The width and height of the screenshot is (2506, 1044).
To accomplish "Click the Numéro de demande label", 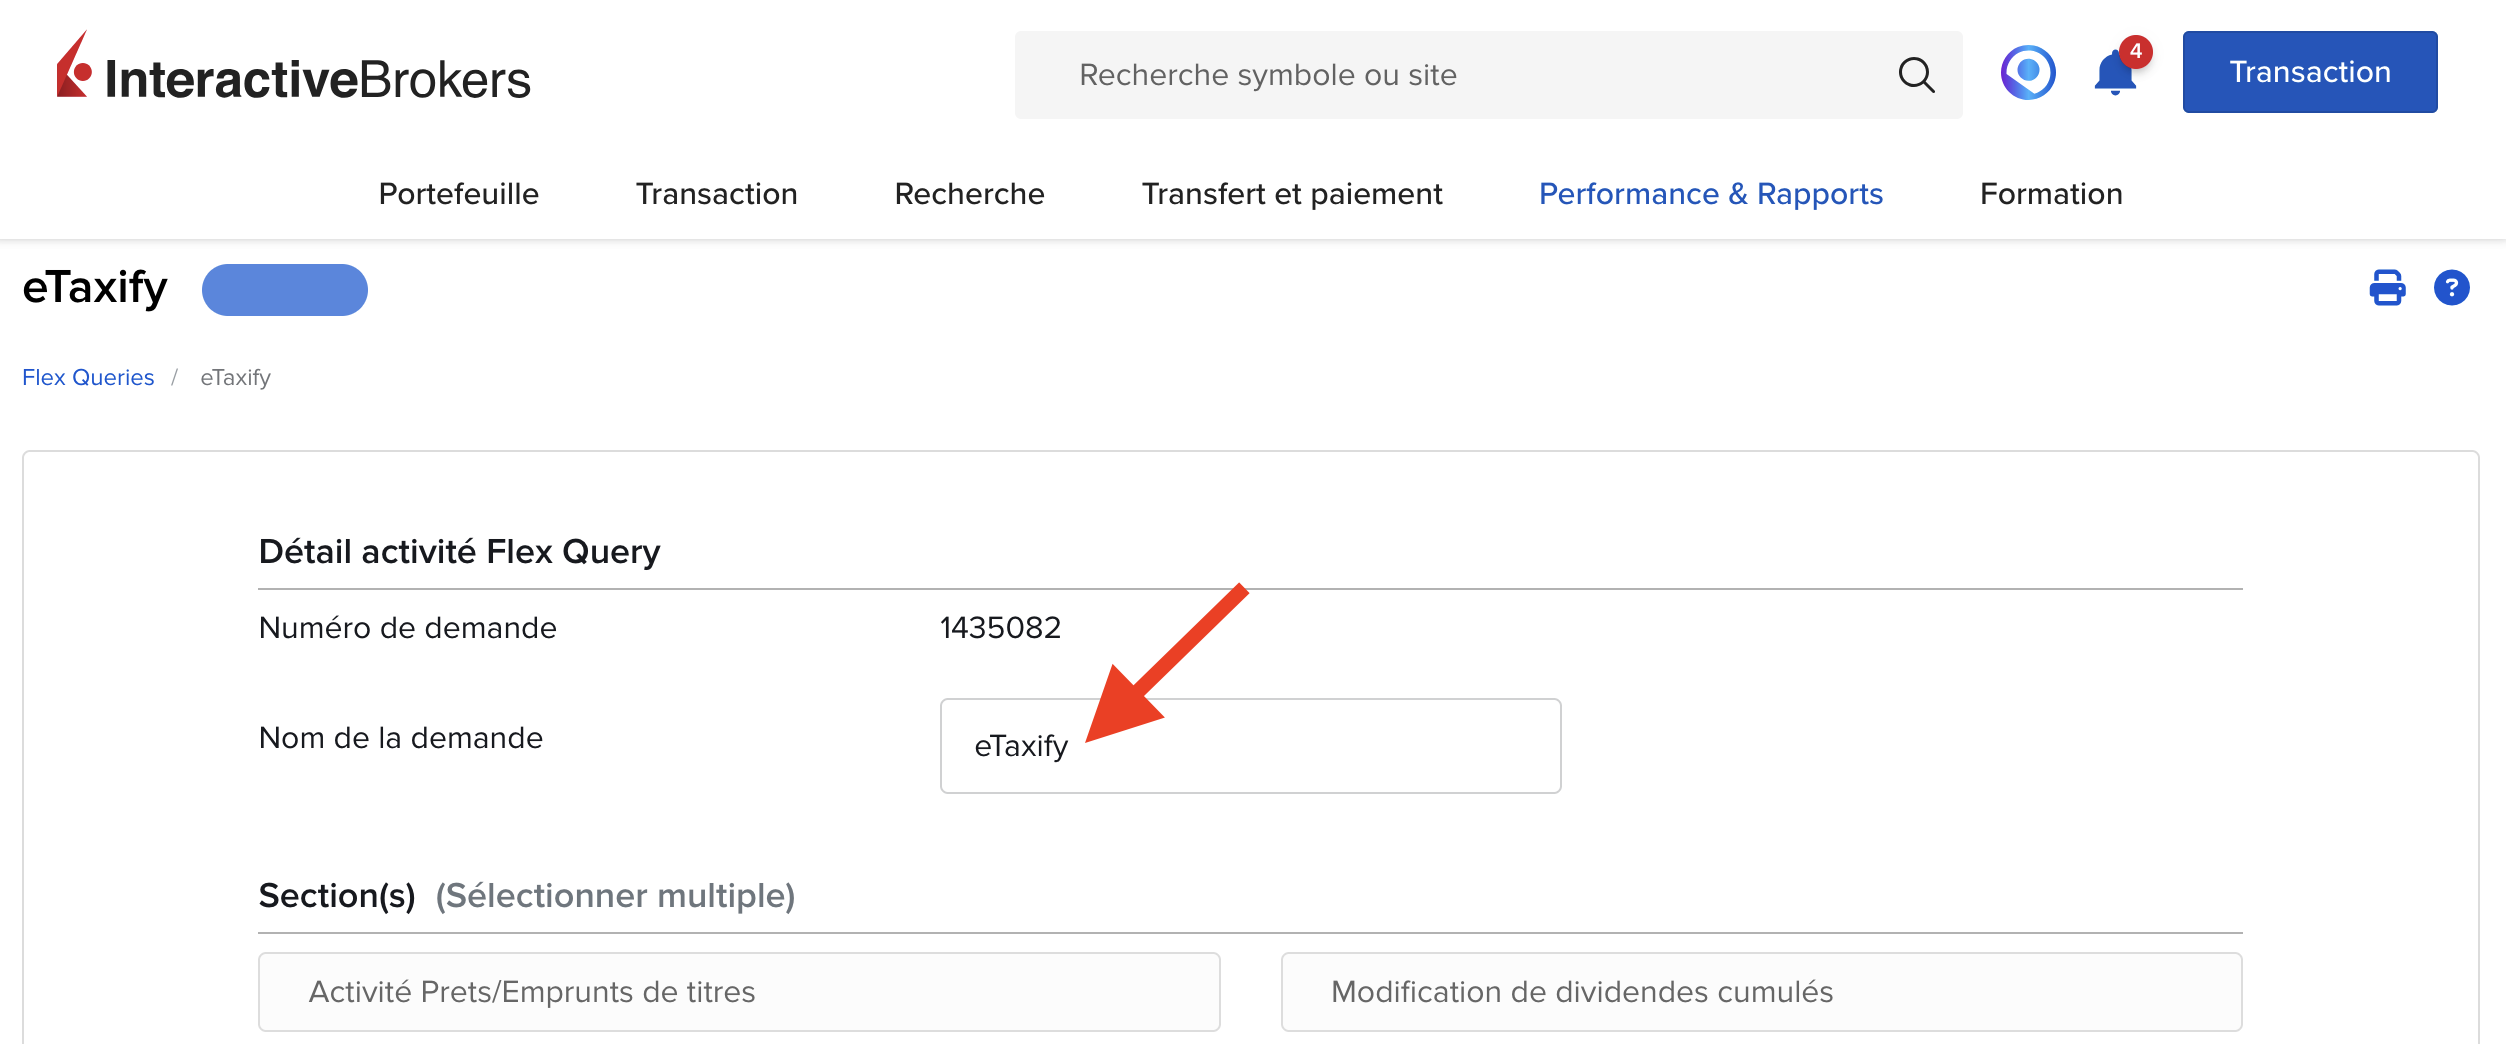I will click(408, 628).
